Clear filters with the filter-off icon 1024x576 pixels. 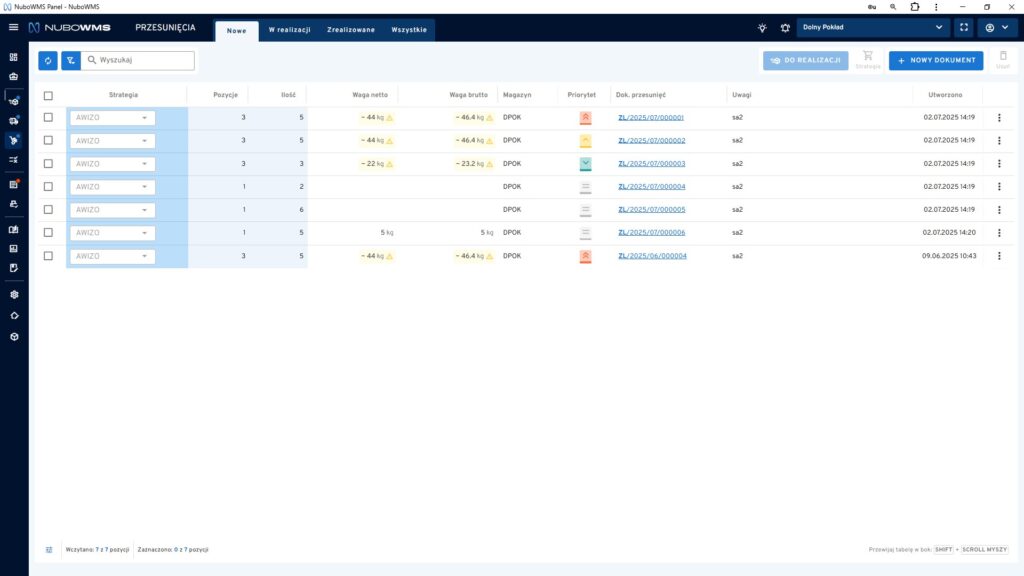(70, 61)
